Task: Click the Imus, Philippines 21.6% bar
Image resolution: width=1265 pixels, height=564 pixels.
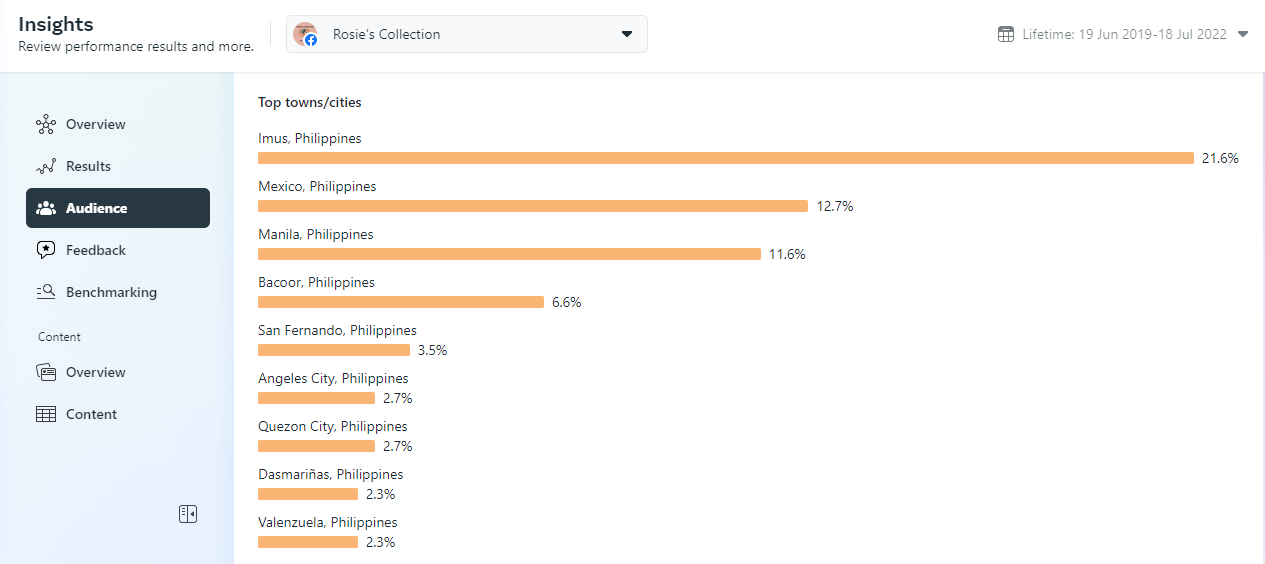Action: coord(725,158)
